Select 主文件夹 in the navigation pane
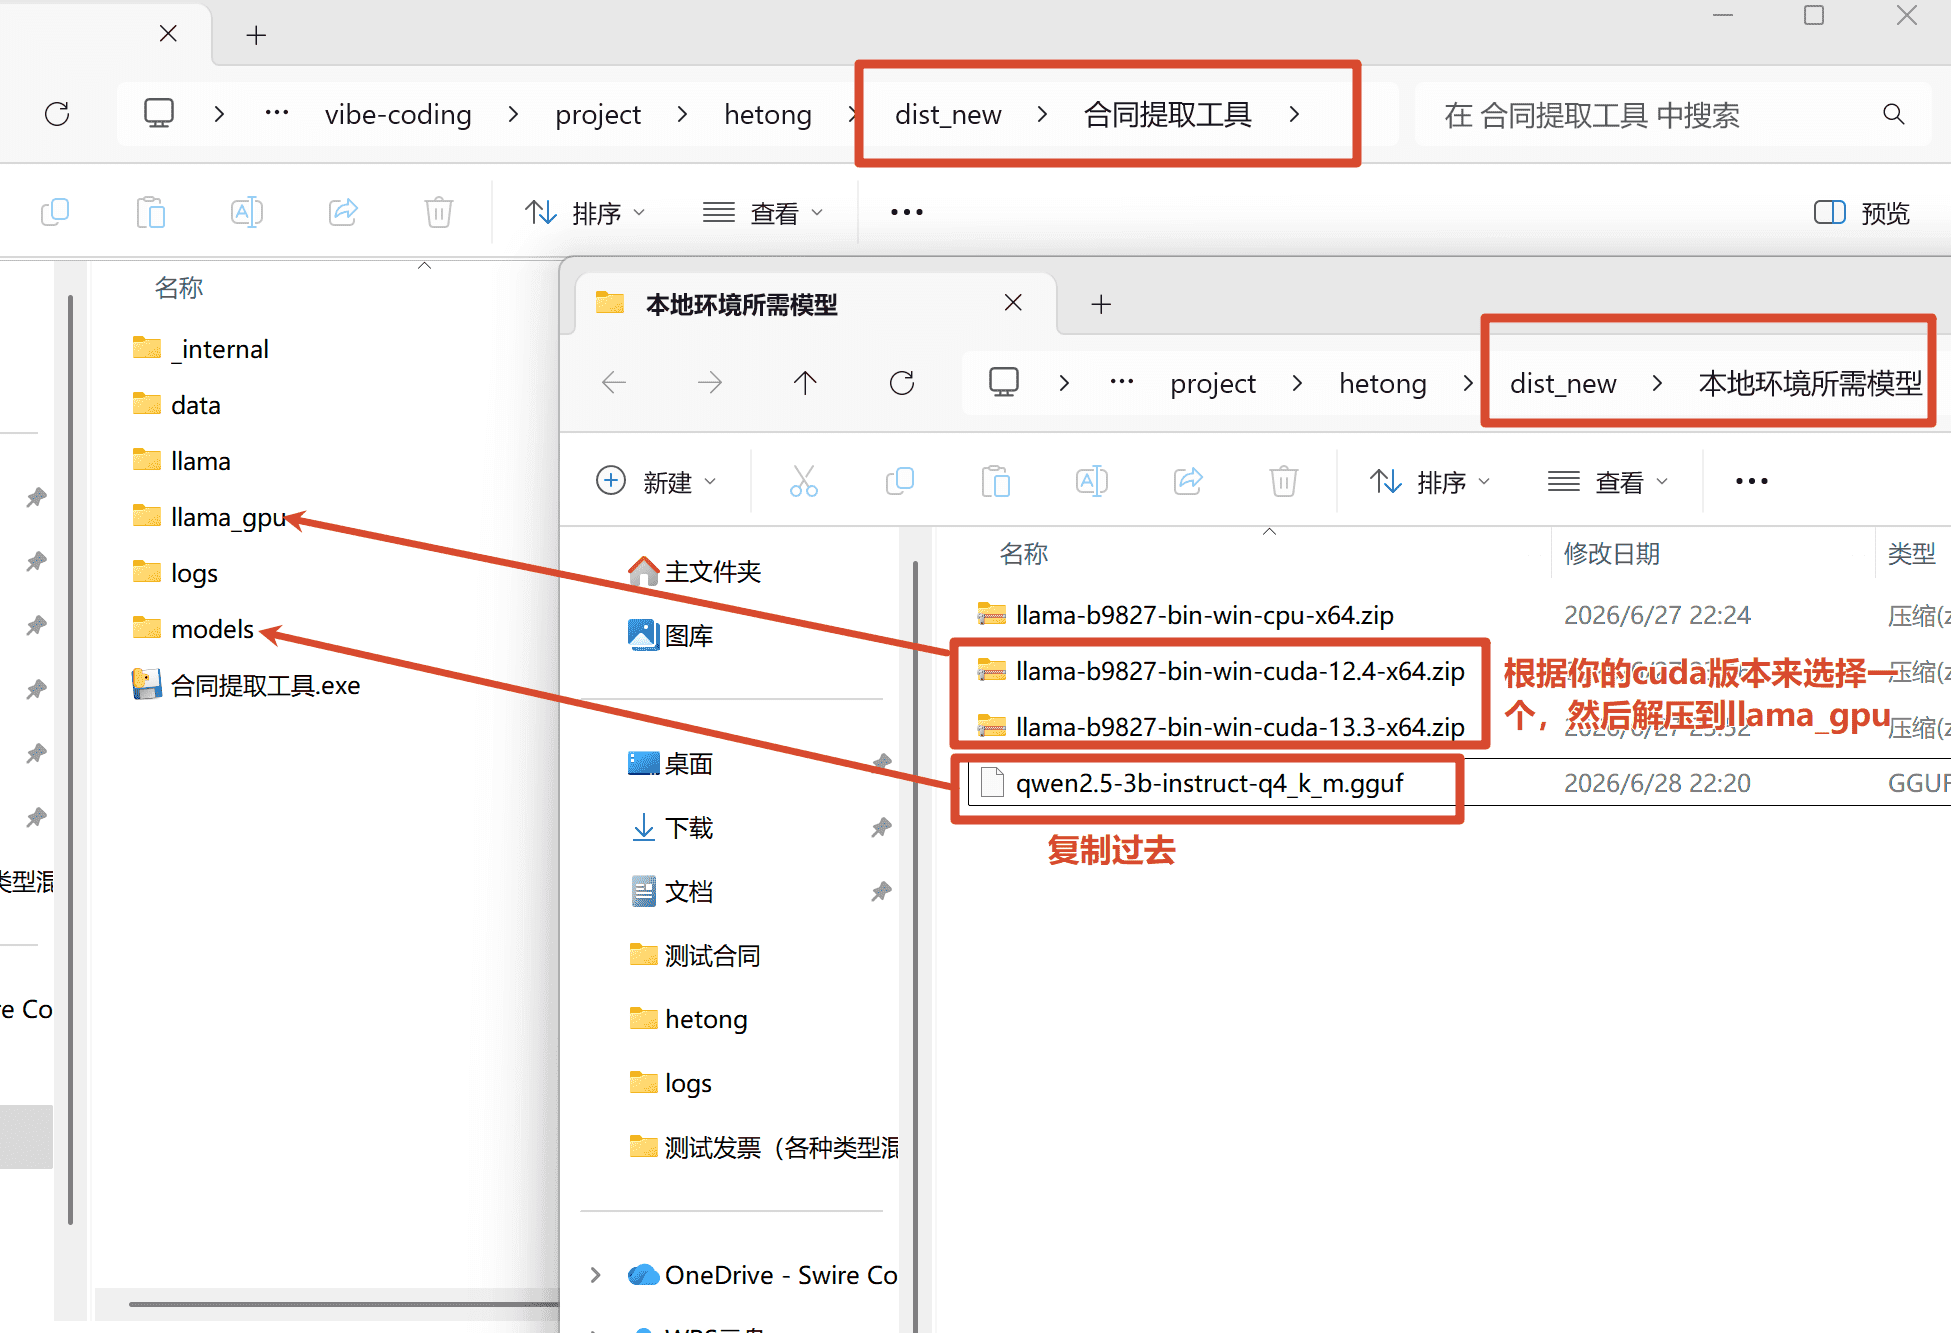Image resolution: width=1951 pixels, height=1333 pixels. tap(695, 572)
